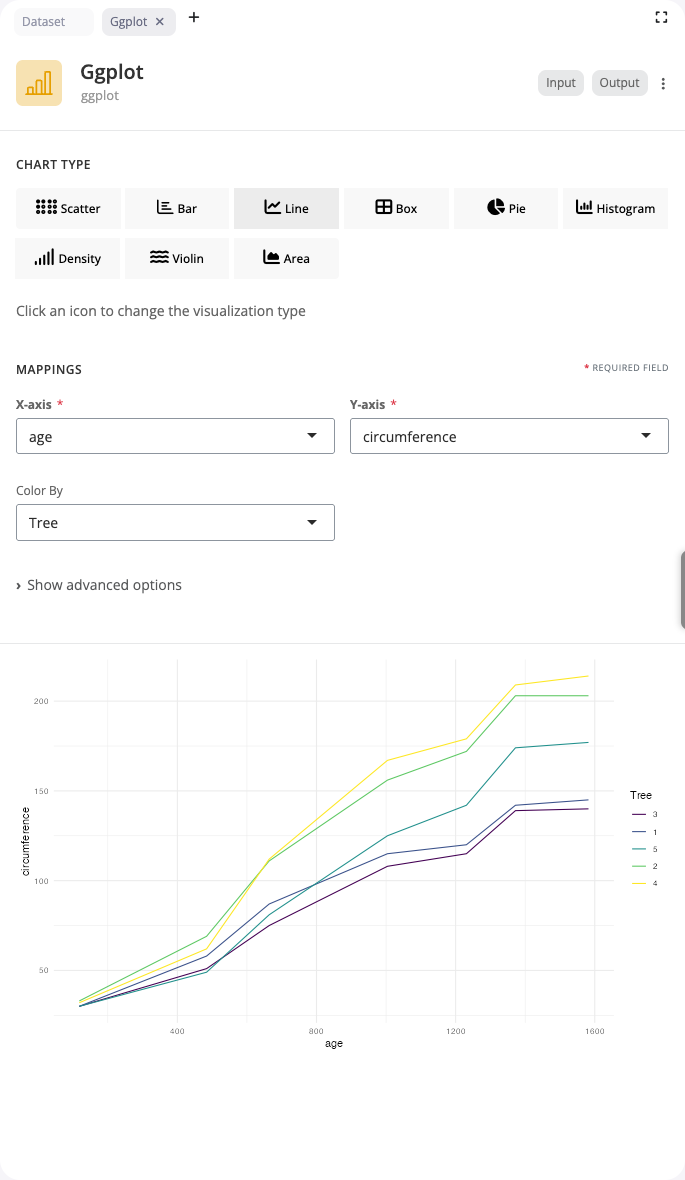The height and width of the screenshot is (1180, 685).
Task: Switch to the Bar chart type
Action: (177, 208)
